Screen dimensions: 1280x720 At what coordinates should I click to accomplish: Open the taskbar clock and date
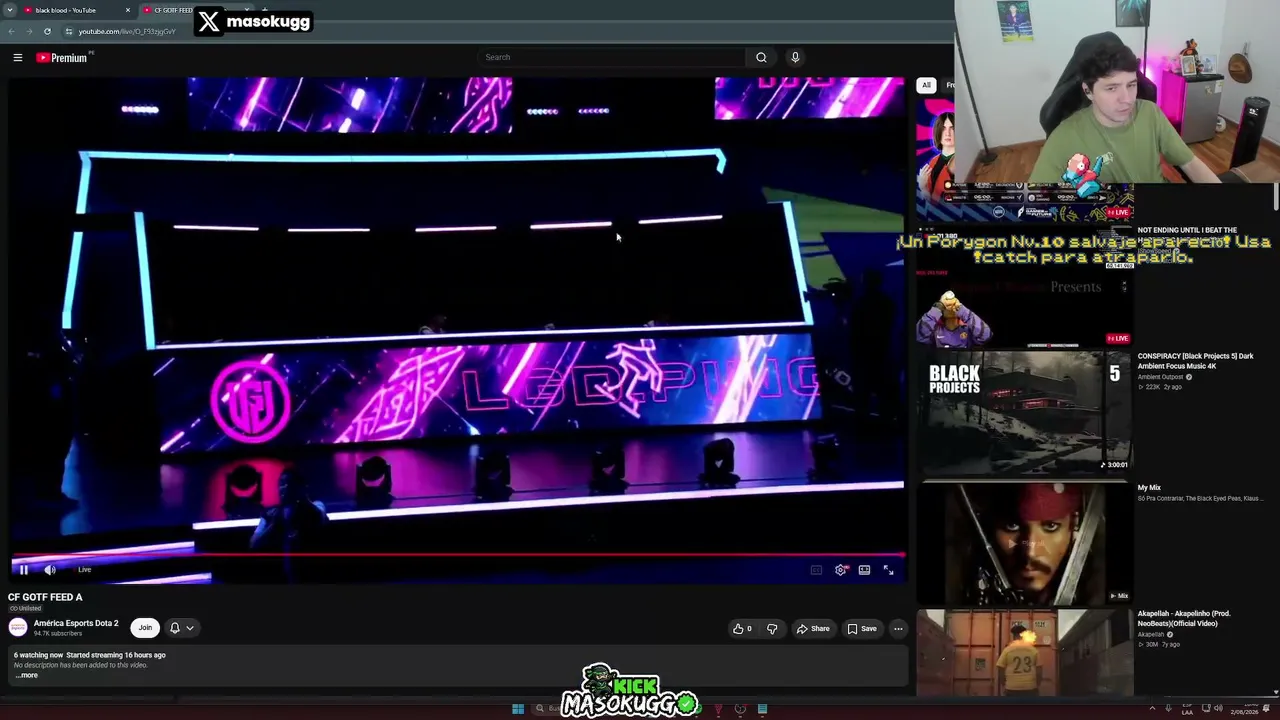click(x=1244, y=709)
